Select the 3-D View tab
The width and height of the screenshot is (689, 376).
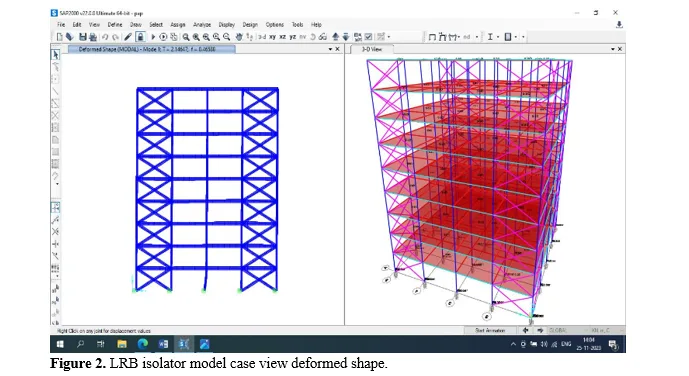[x=372, y=49]
